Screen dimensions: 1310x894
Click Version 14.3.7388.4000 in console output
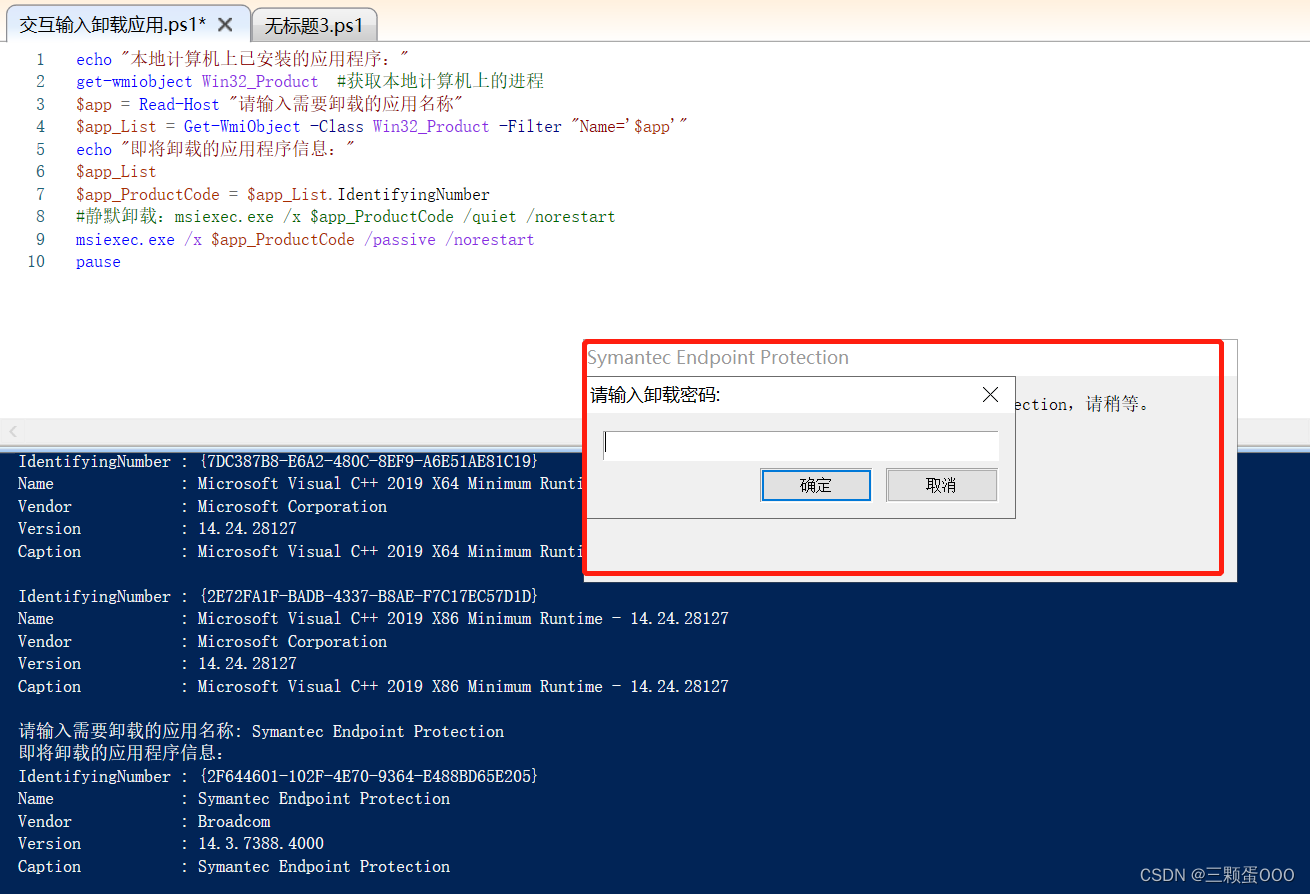pos(171,843)
